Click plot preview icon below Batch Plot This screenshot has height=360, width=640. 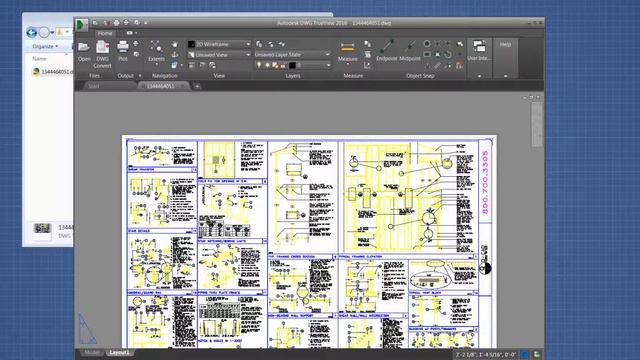click(136, 54)
